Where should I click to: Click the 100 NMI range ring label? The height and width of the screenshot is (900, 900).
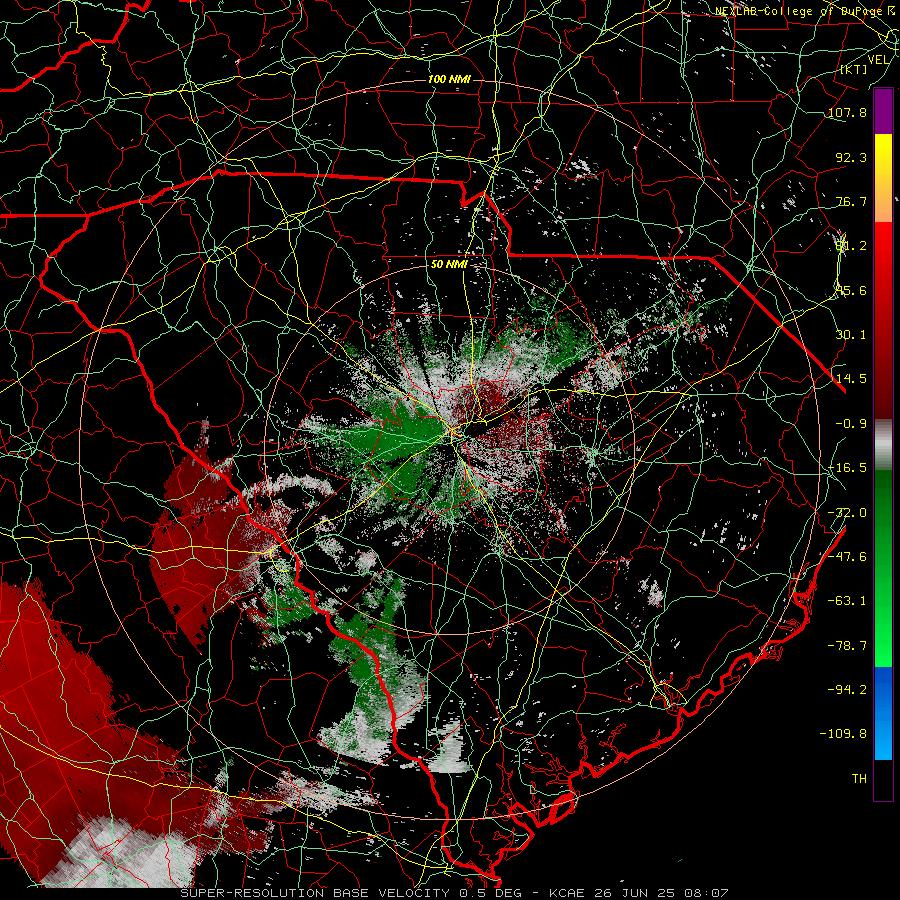[449, 79]
